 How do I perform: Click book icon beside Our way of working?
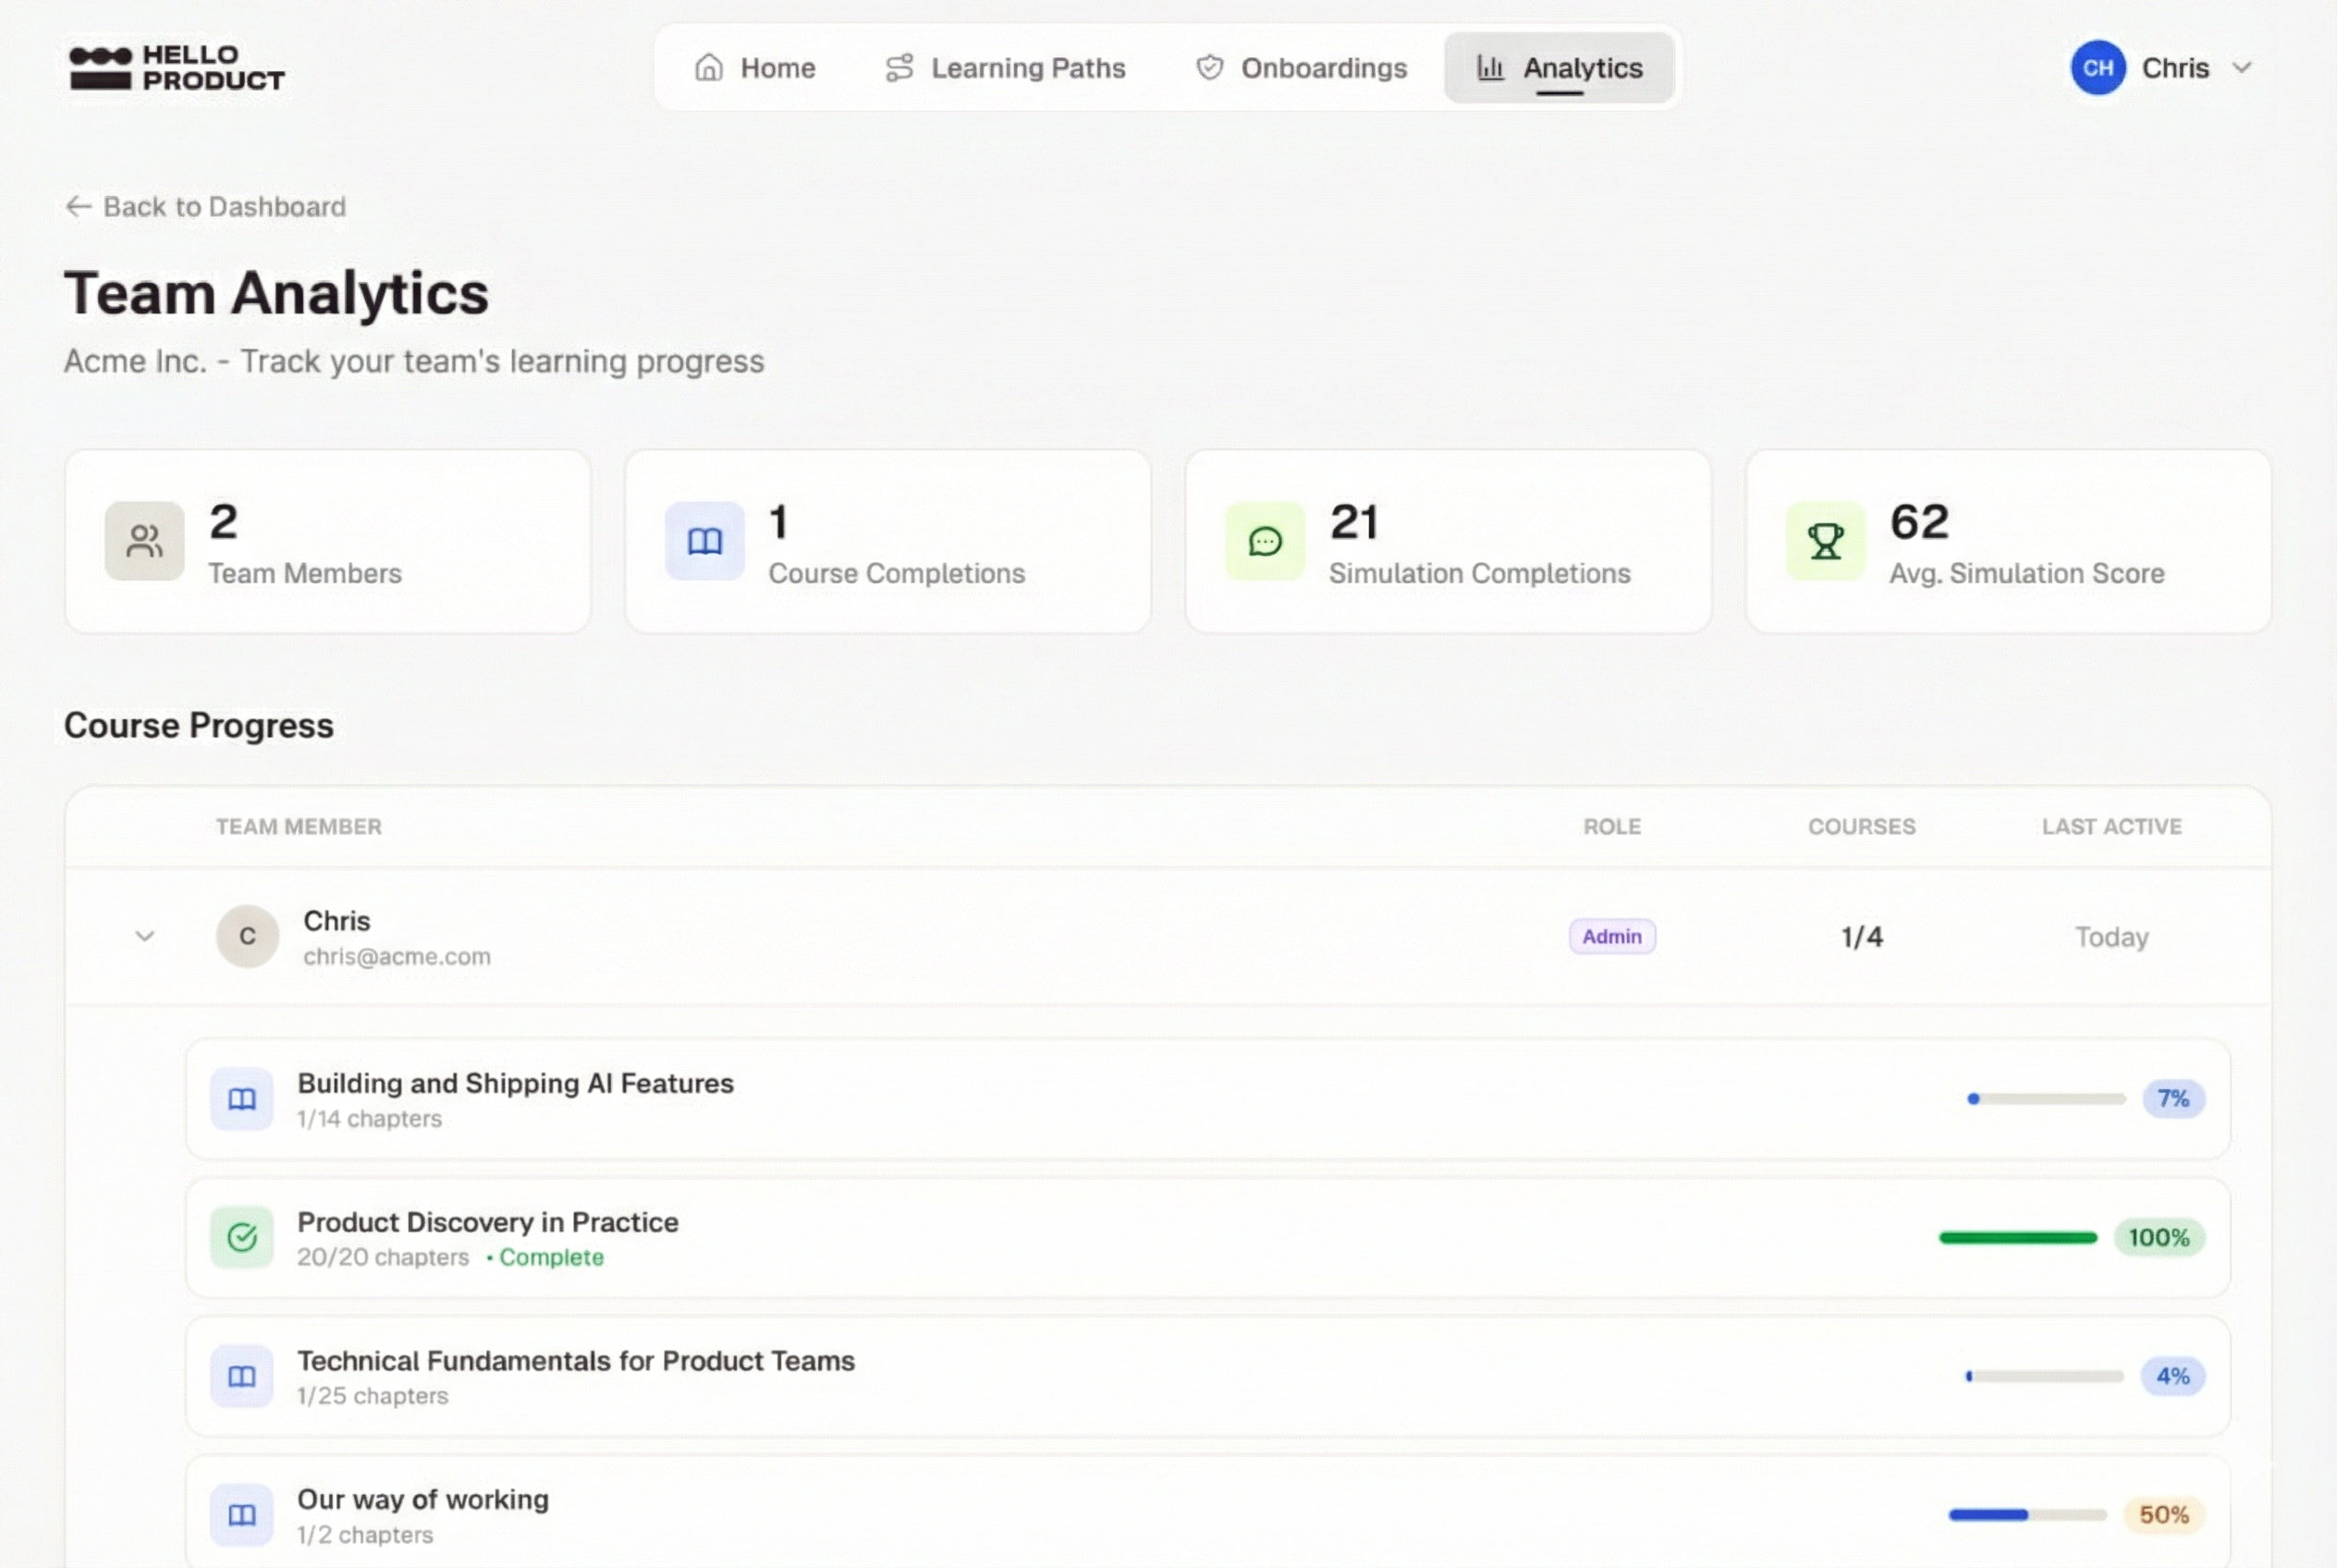242,1514
